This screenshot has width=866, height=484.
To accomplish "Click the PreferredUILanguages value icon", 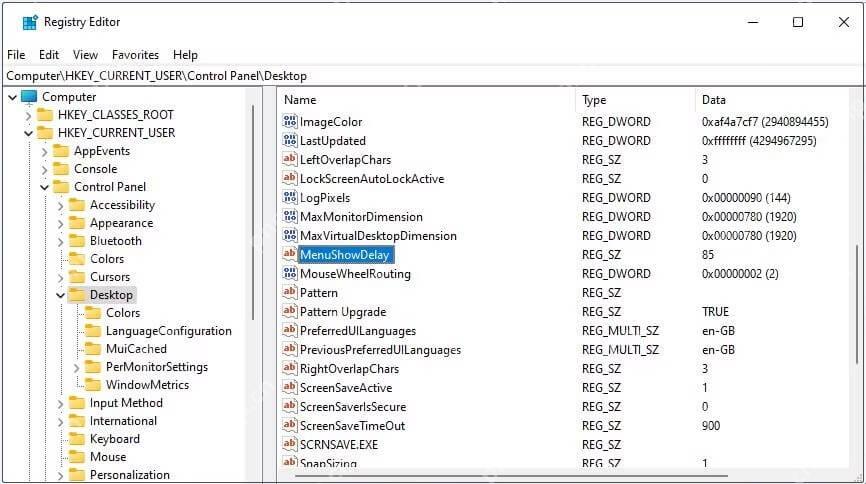I will 290,330.
